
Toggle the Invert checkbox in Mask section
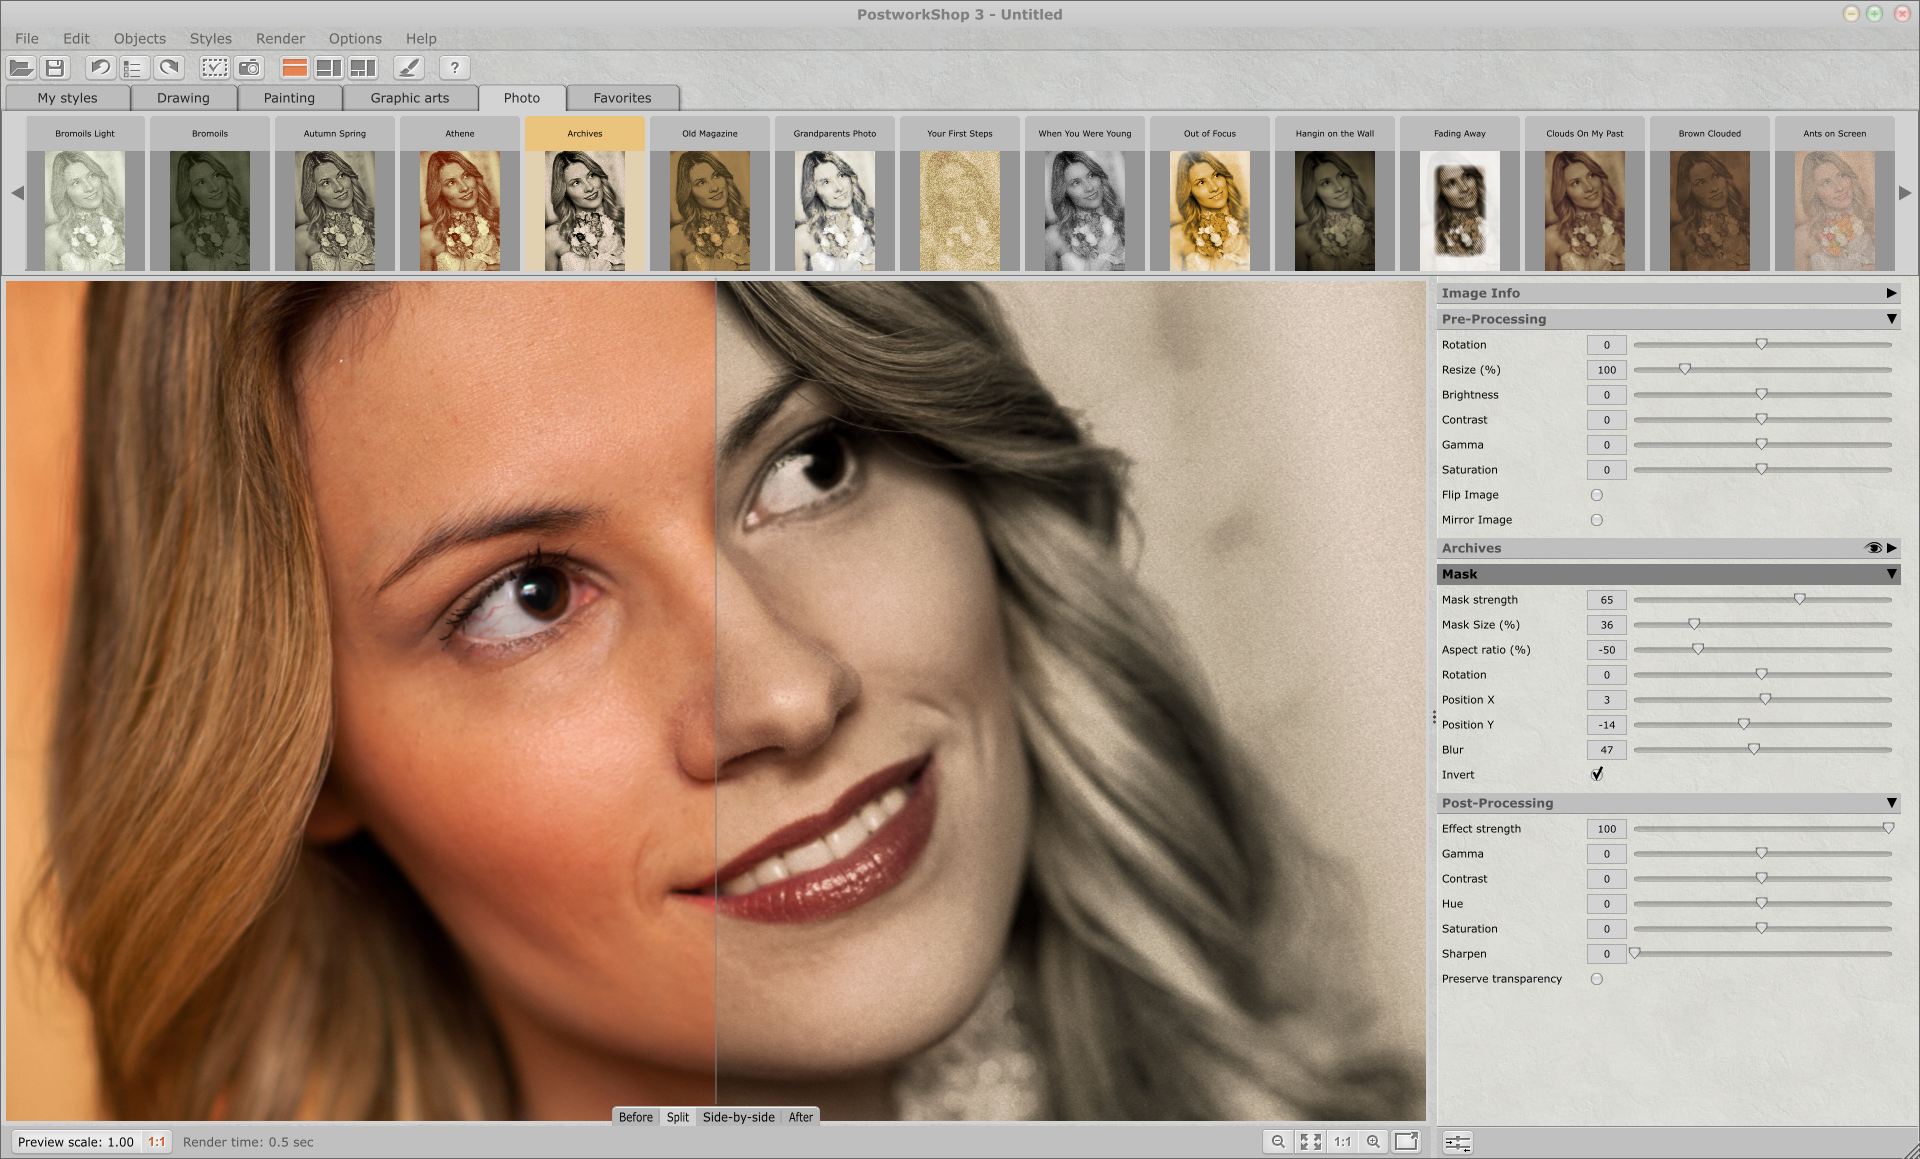1596,774
